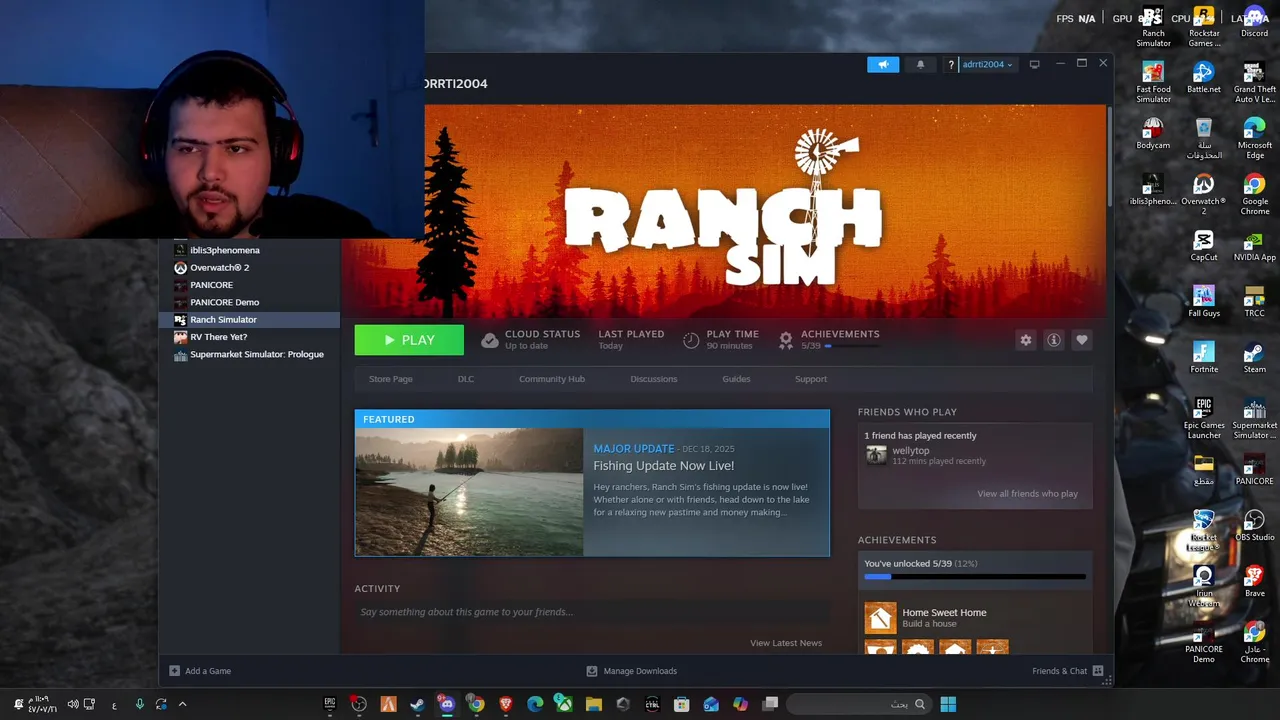Open View Latest News link
Screen dimensions: 1280x720
786,643
